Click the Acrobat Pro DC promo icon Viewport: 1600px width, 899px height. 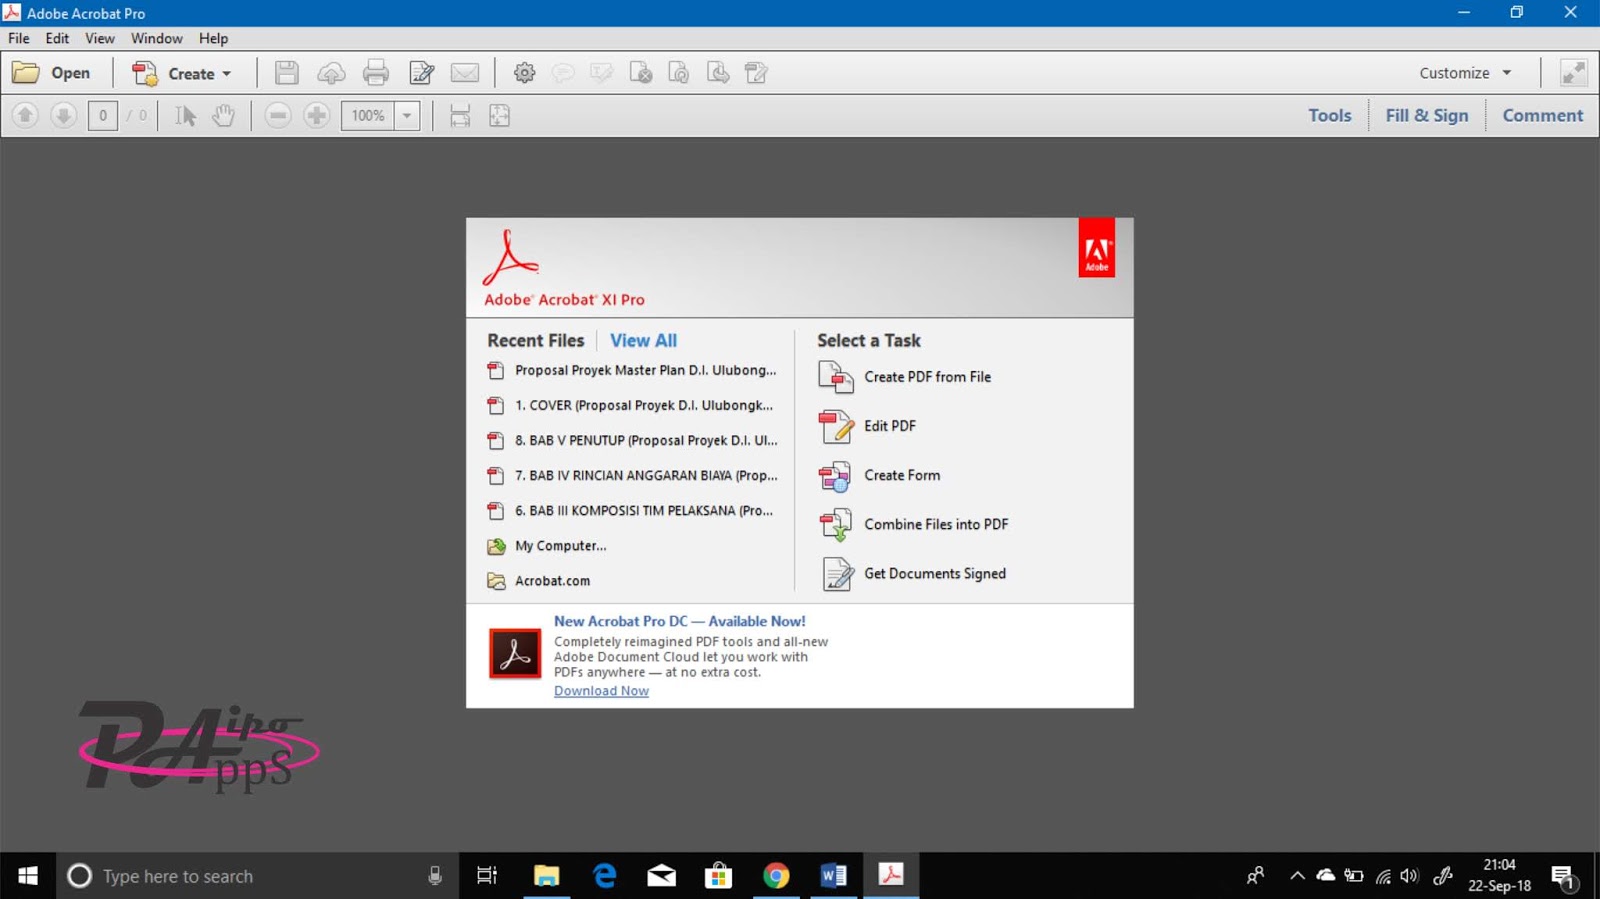[515, 653]
